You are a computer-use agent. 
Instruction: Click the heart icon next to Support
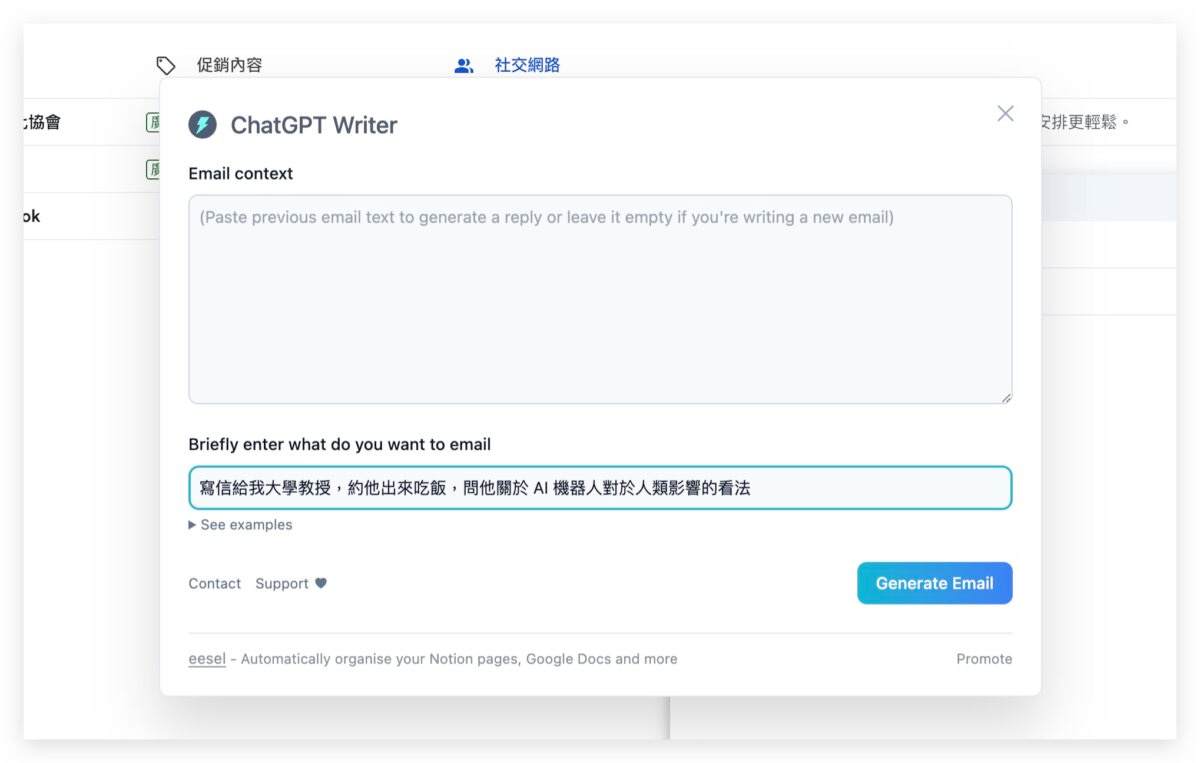click(x=321, y=583)
